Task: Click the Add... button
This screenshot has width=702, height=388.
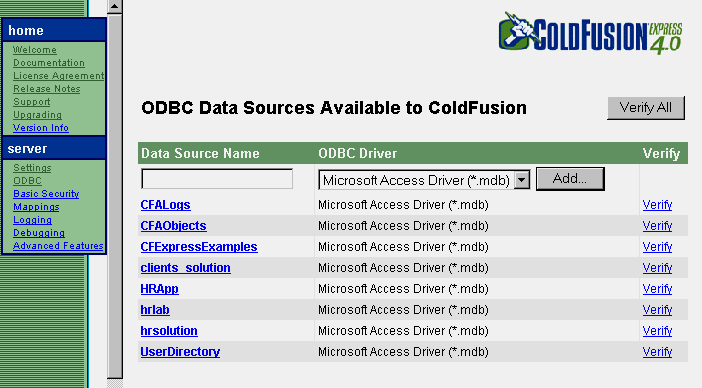Action: click(570, 179)
